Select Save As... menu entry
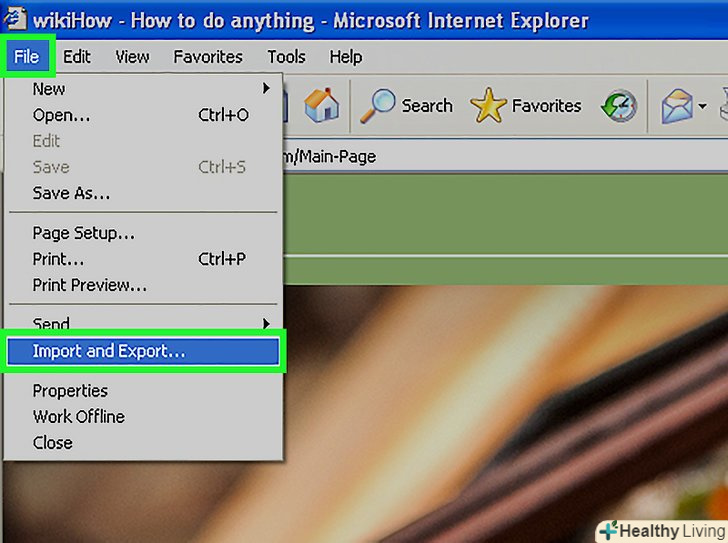 pos(144,193)
